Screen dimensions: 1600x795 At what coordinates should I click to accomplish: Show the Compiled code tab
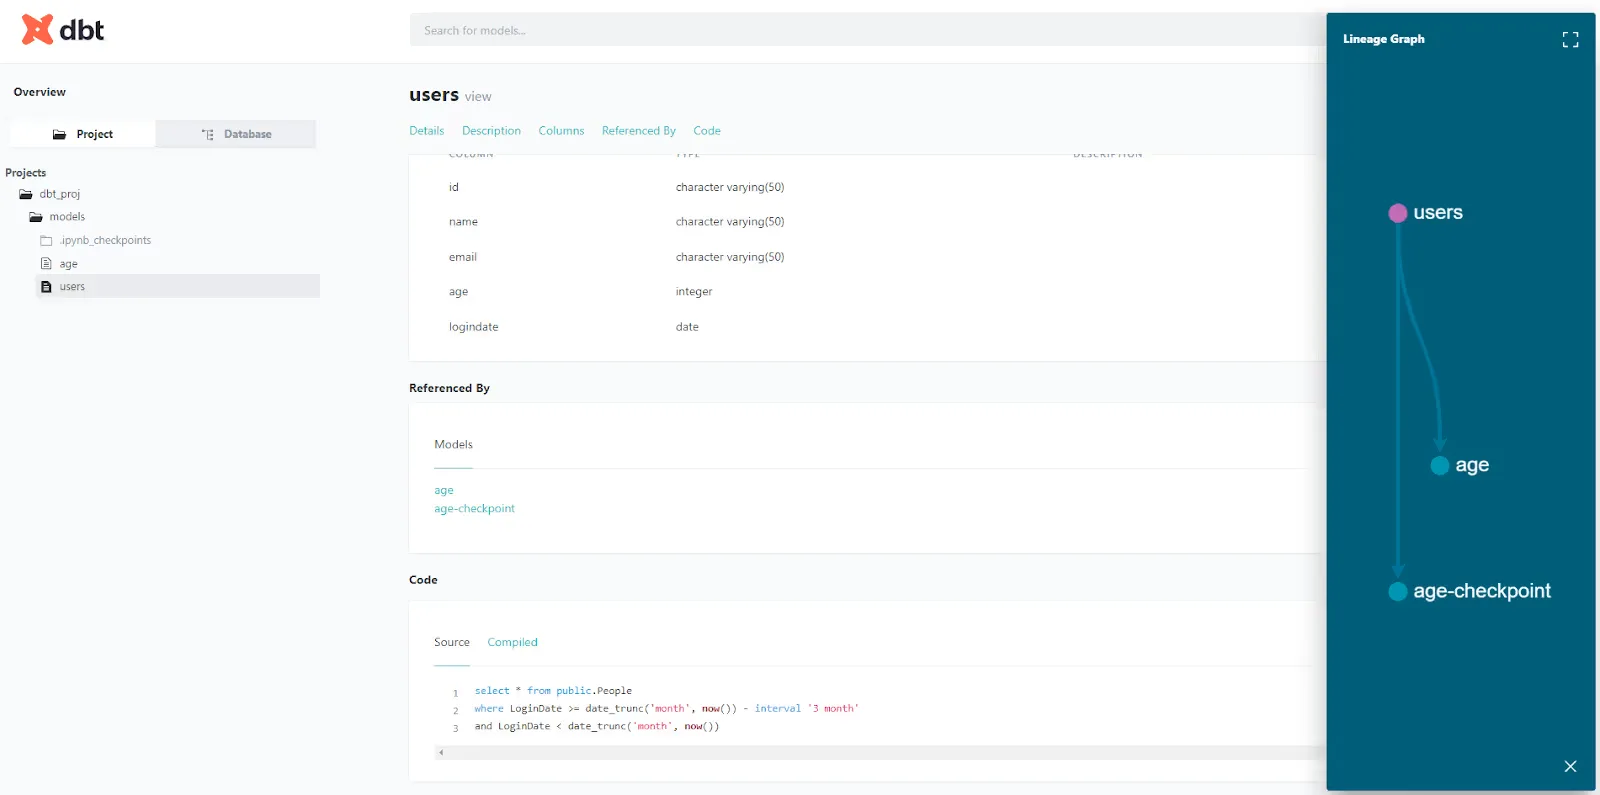click(x=512, y=643)
